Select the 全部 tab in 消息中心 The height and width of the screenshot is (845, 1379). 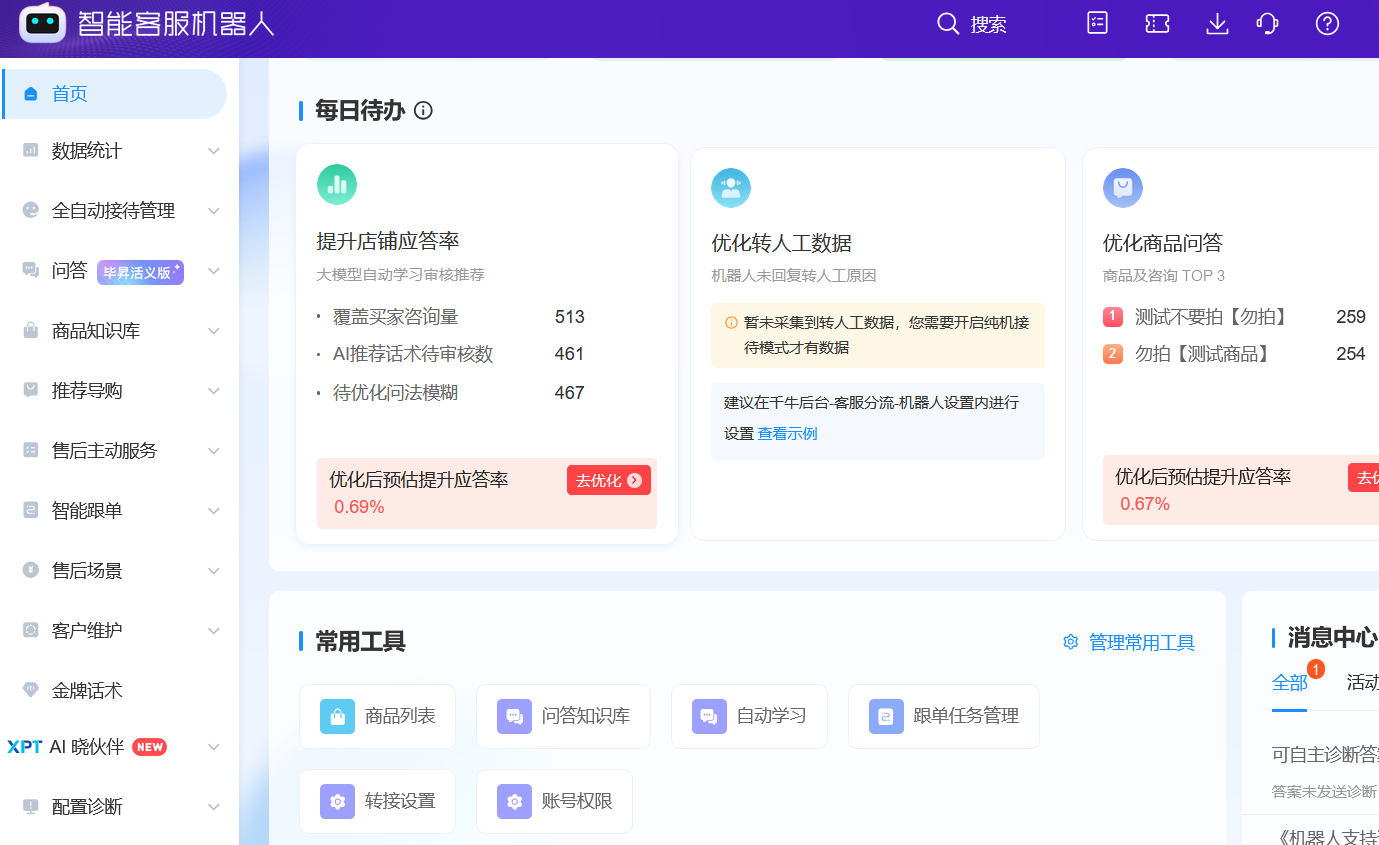coord(1289,683)
